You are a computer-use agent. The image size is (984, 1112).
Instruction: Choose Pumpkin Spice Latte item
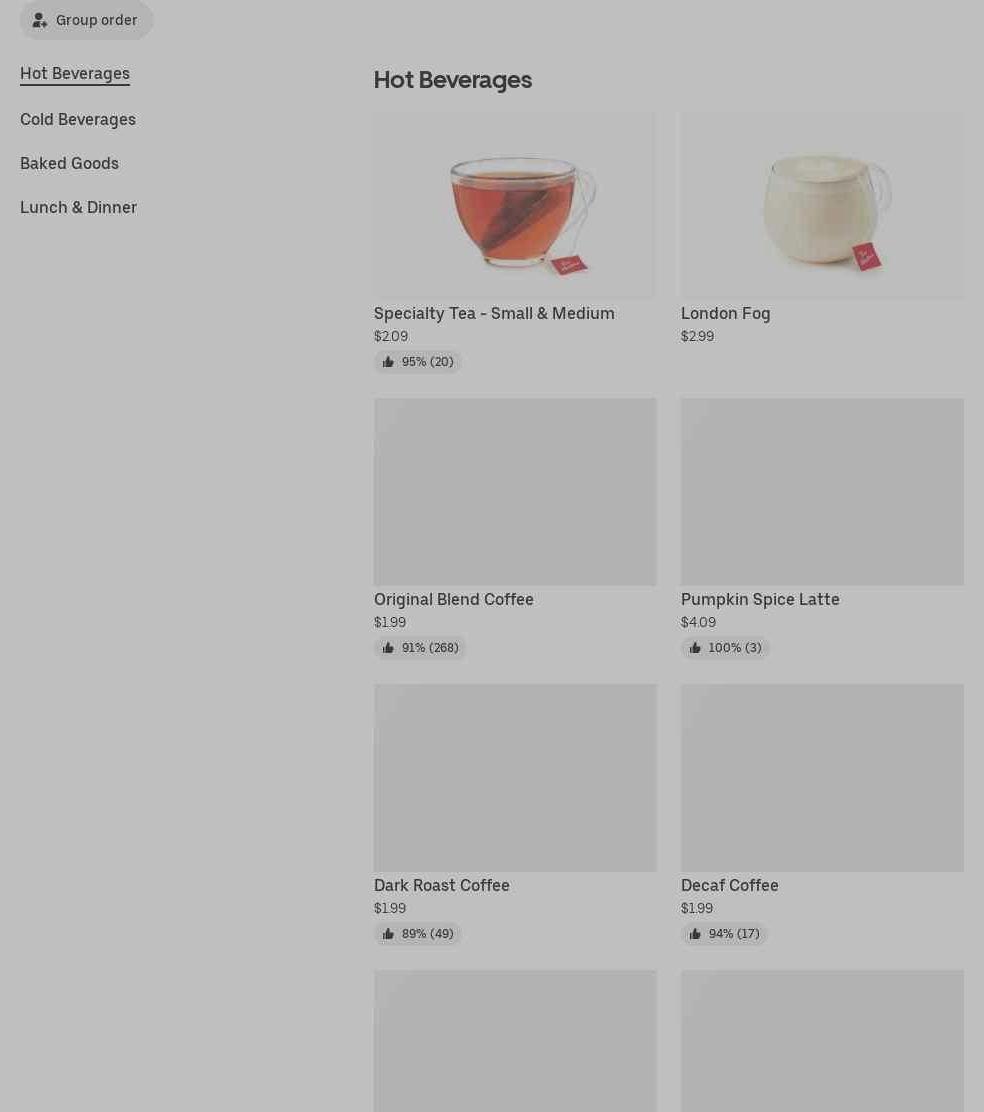[x=760, y=599]
